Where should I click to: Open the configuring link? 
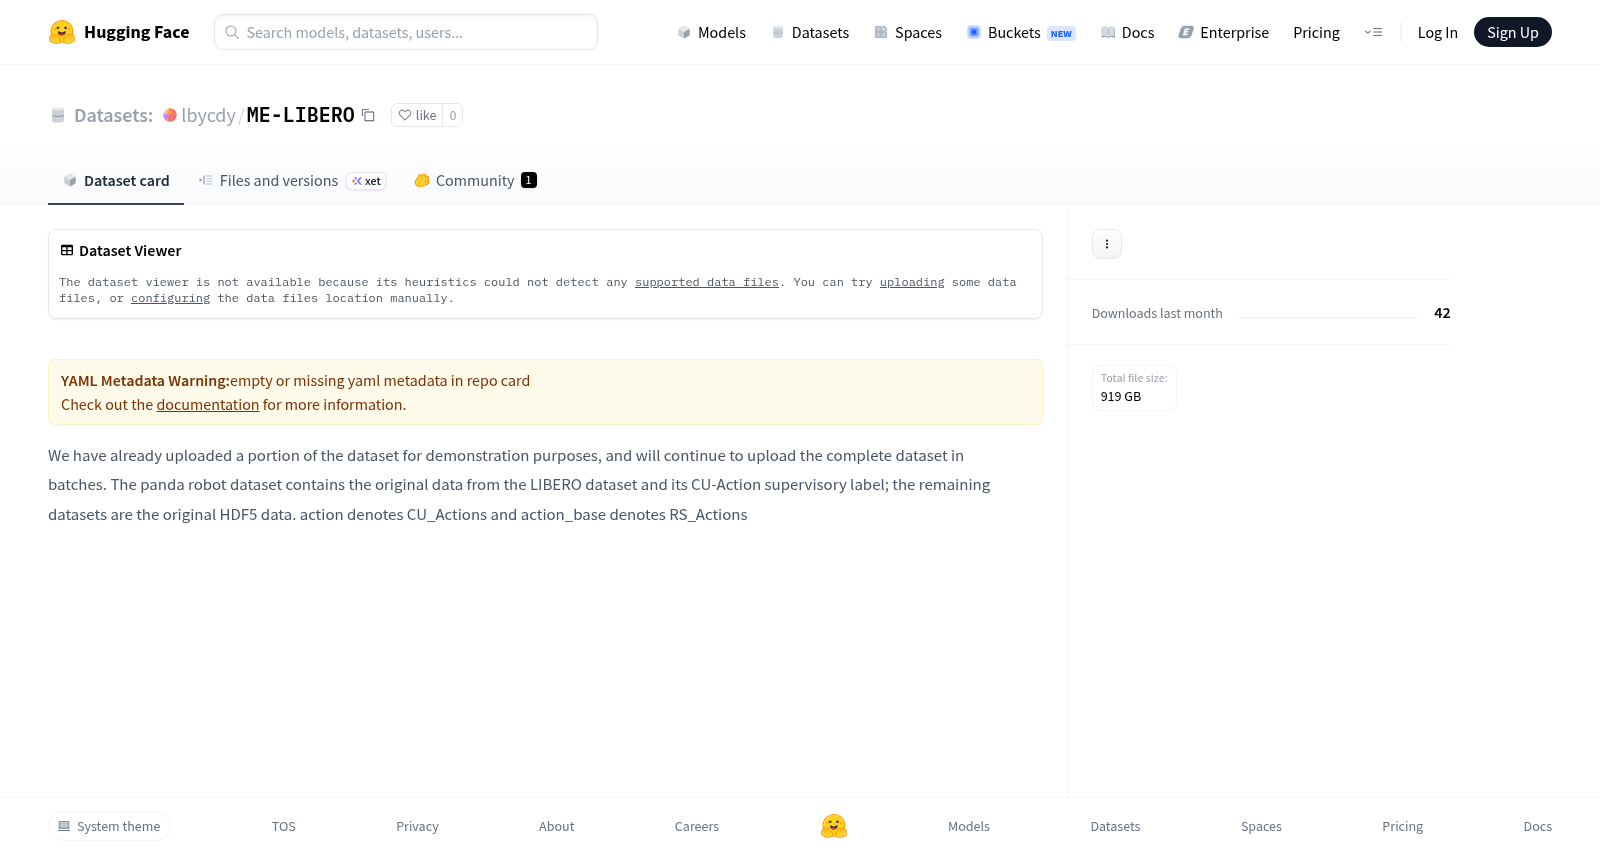click(x=171, y=299)
